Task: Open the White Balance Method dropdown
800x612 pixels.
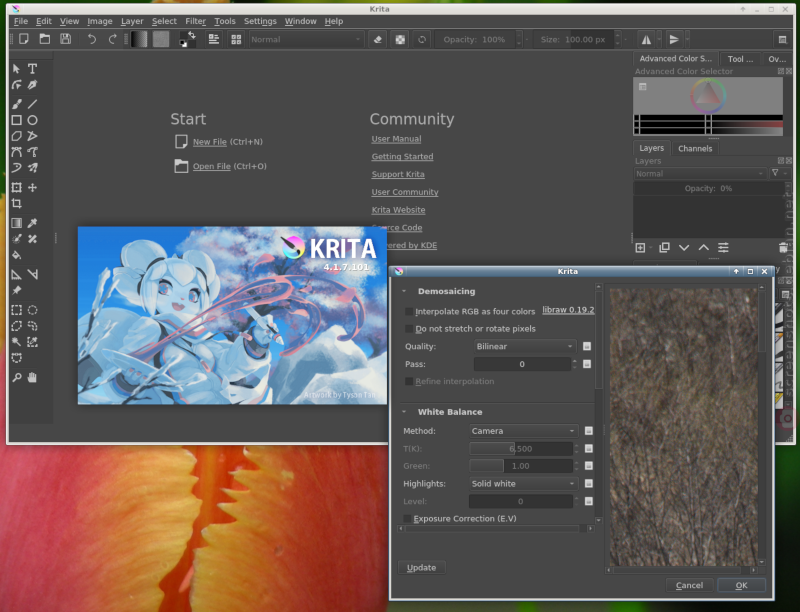Action: 524,431
